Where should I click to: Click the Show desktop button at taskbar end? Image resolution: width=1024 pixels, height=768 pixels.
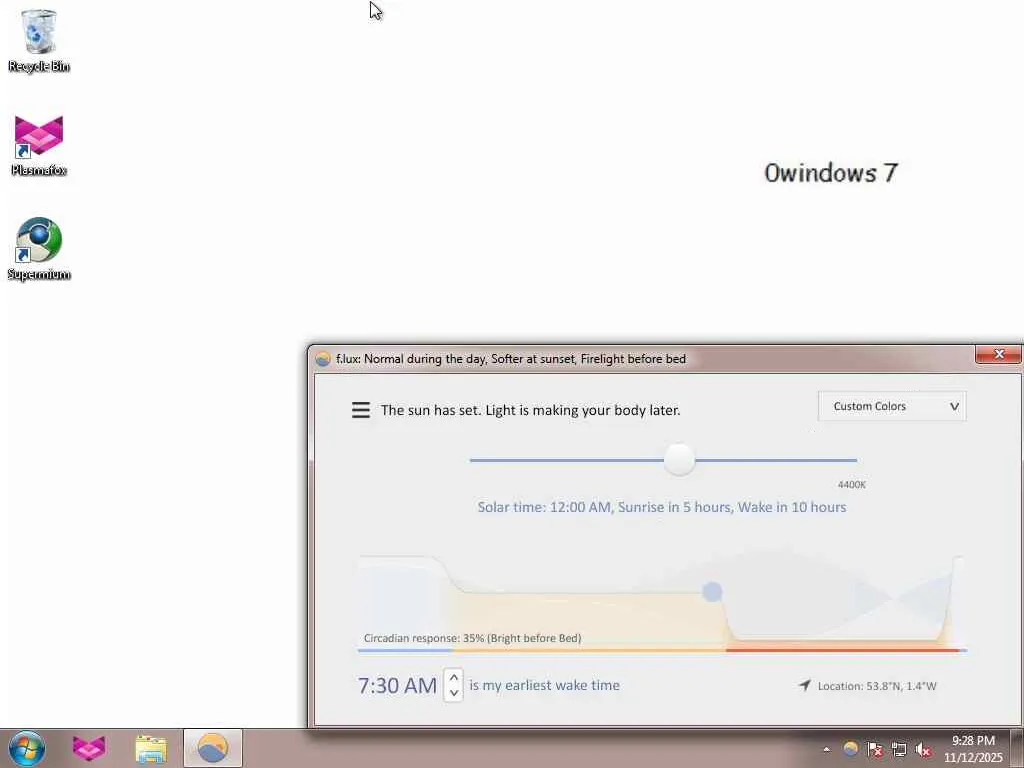1017,748
